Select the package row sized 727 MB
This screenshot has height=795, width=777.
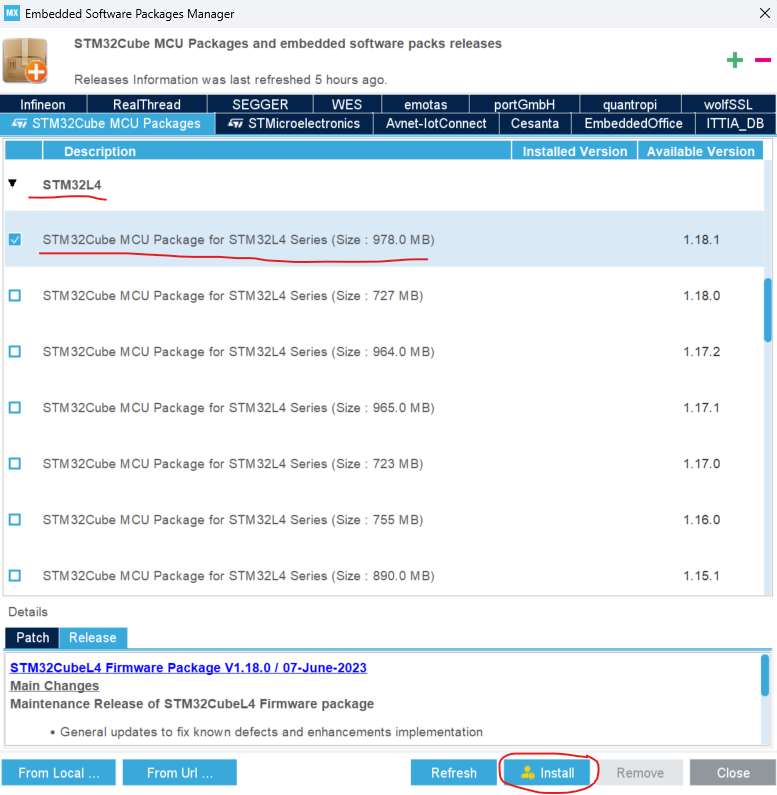[384, 295]
